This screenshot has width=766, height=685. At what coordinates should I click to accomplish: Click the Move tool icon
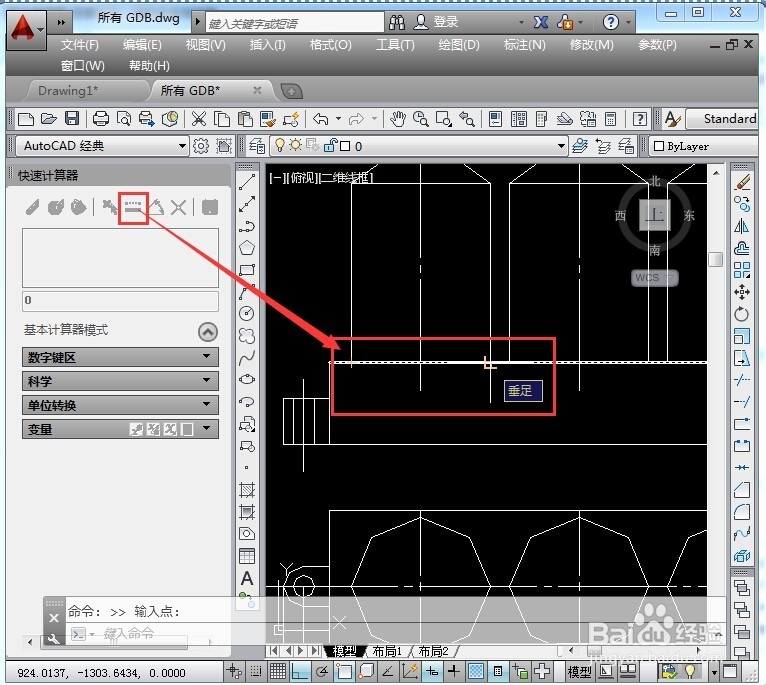742,292
